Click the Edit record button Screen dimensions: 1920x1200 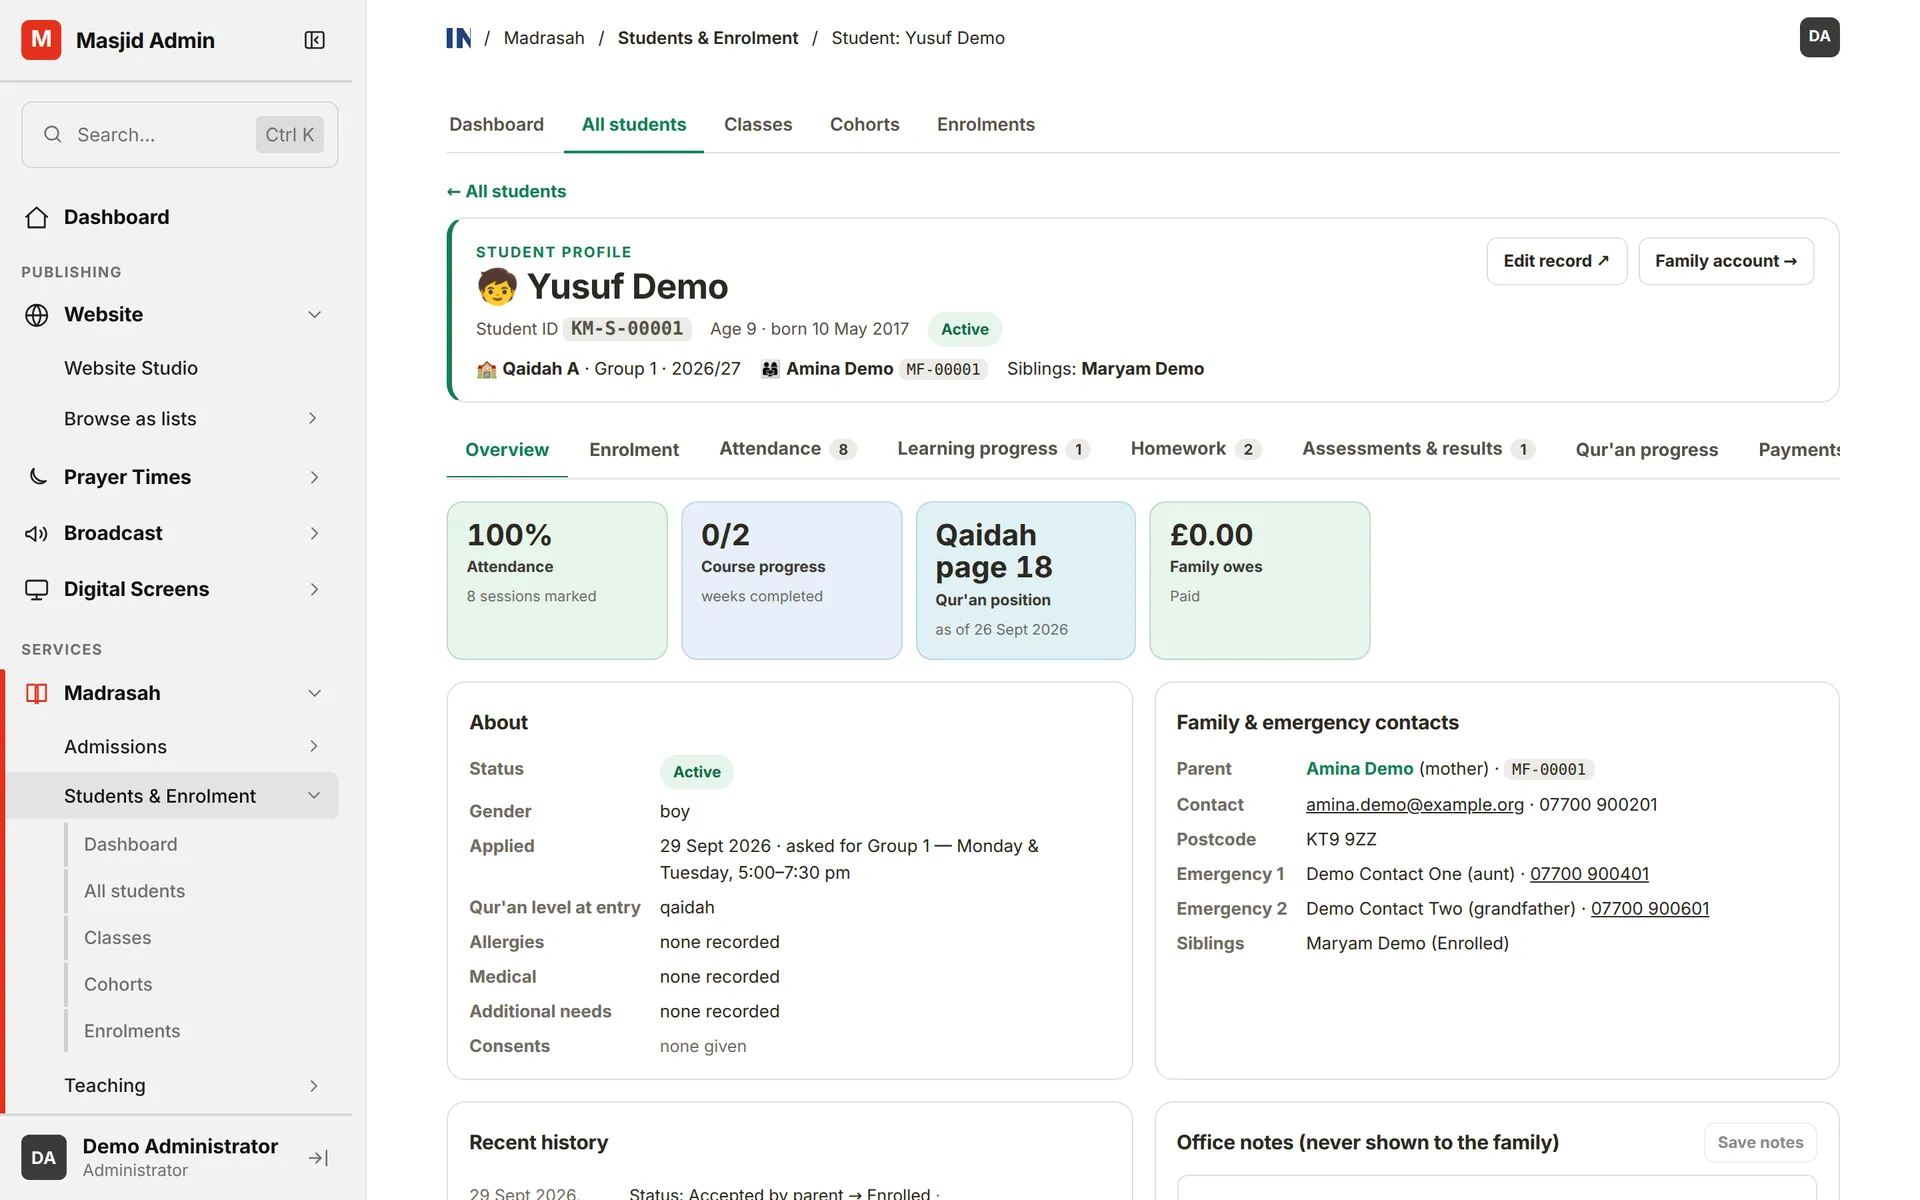tap(1556, 261)
